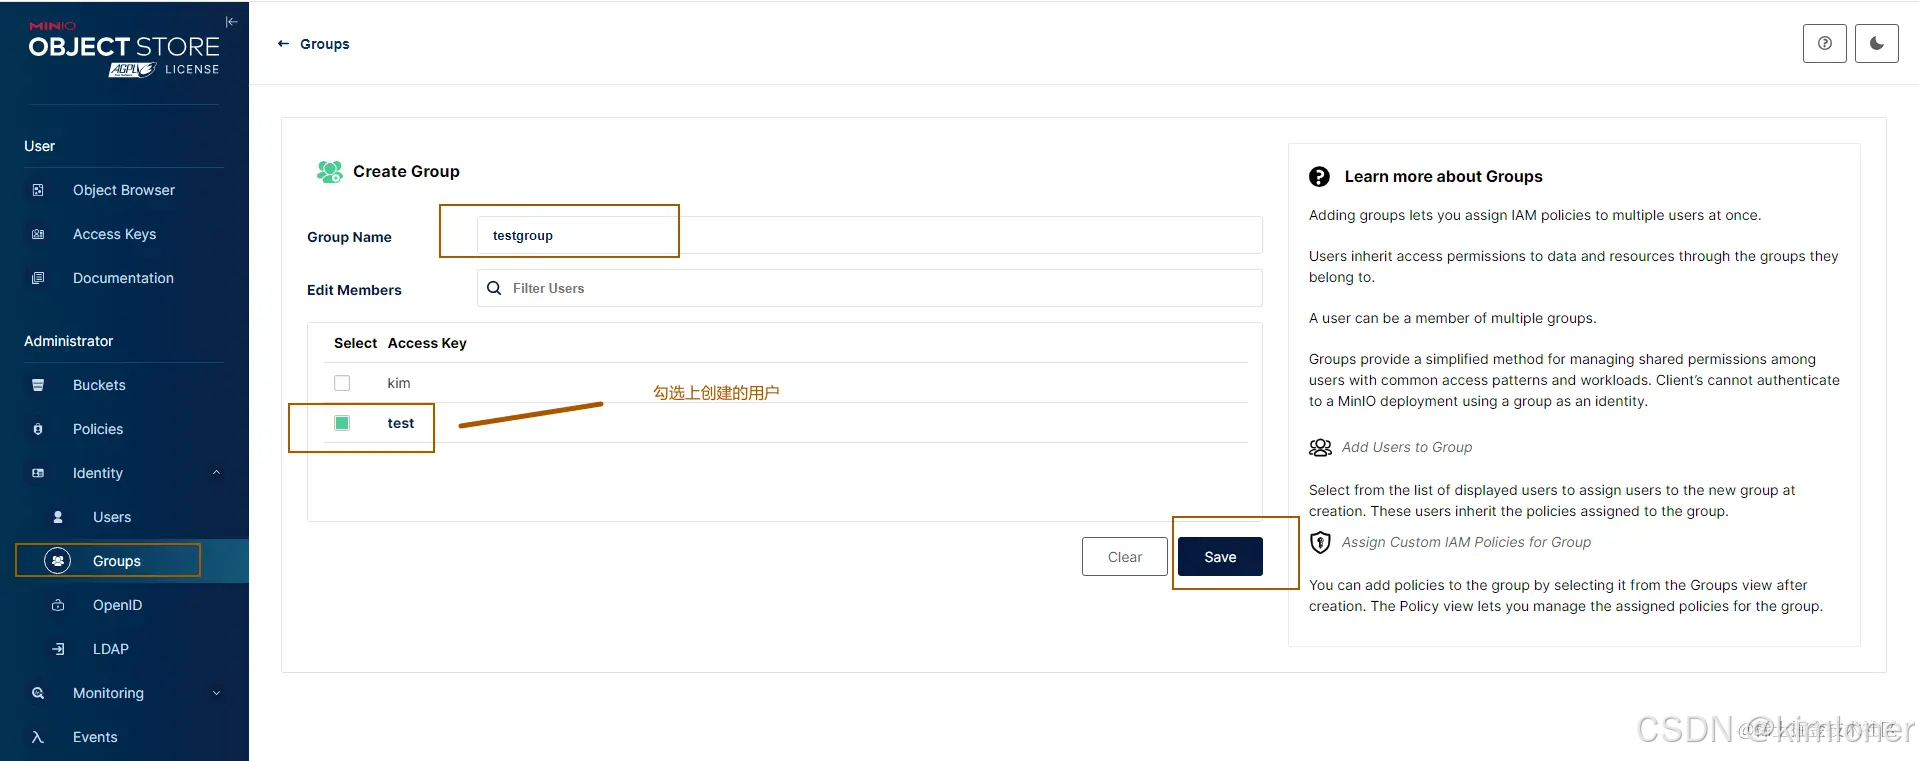The width and height of the screenshot is (1919, 761).
Task: Click the Policies sidebar icon
Action: tap(38, 429)
